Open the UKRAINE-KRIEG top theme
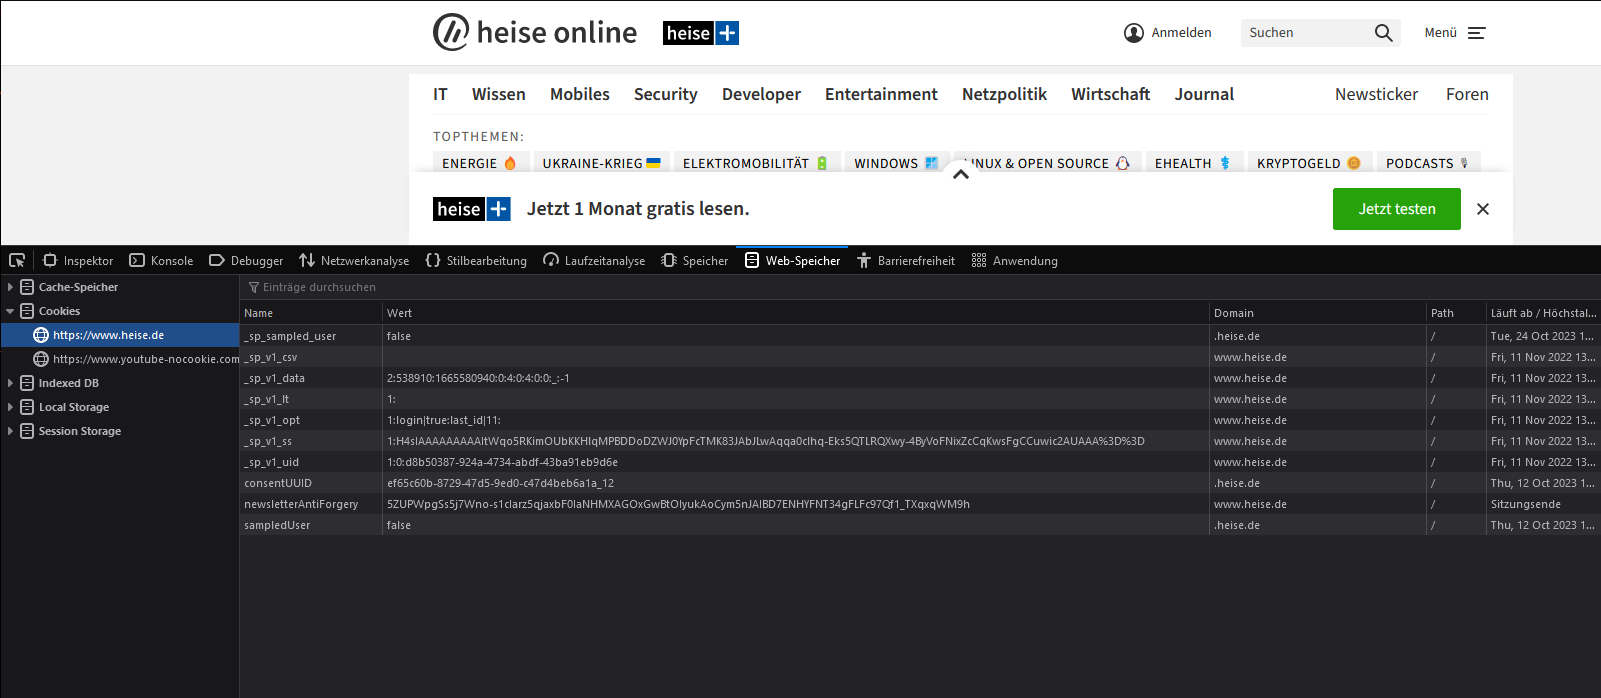Viewport: 1601px width, 698px height. coord(601,163)
